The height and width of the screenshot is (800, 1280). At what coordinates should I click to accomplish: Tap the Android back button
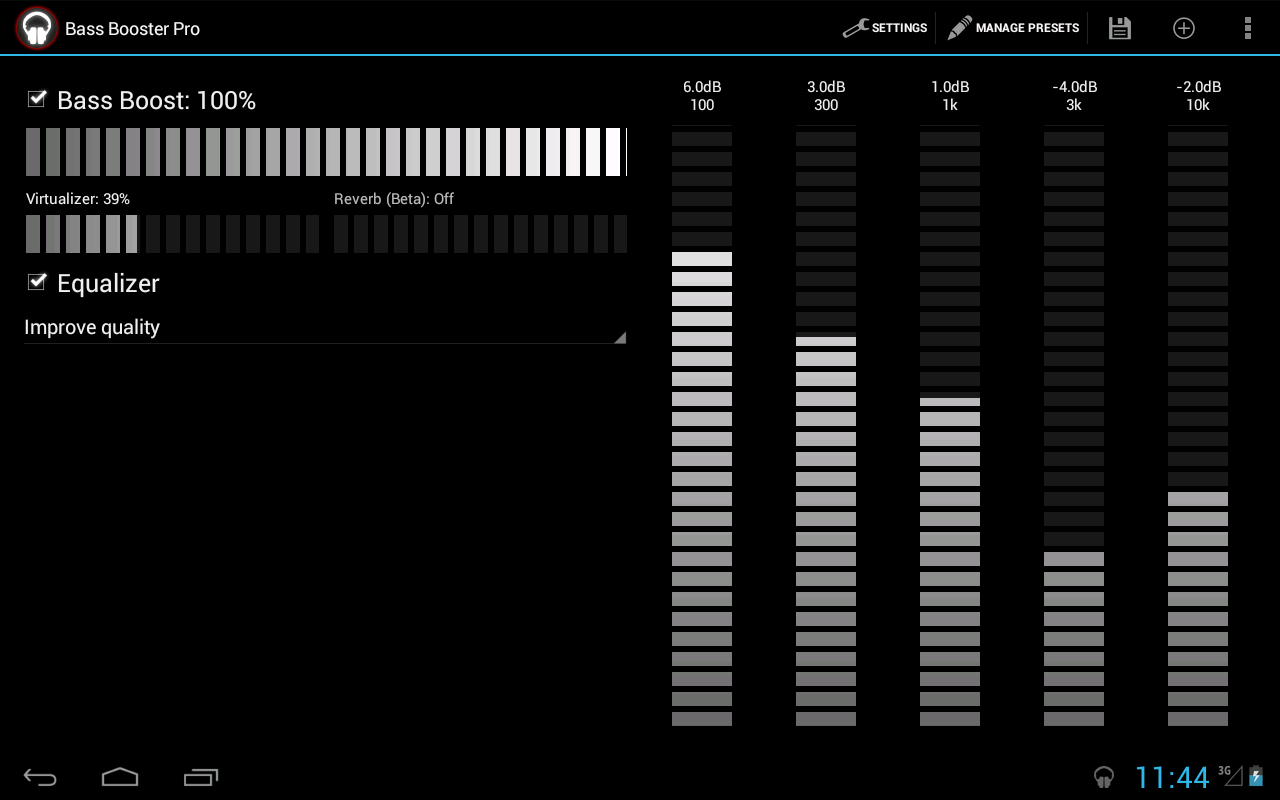(x=41, y=777)
